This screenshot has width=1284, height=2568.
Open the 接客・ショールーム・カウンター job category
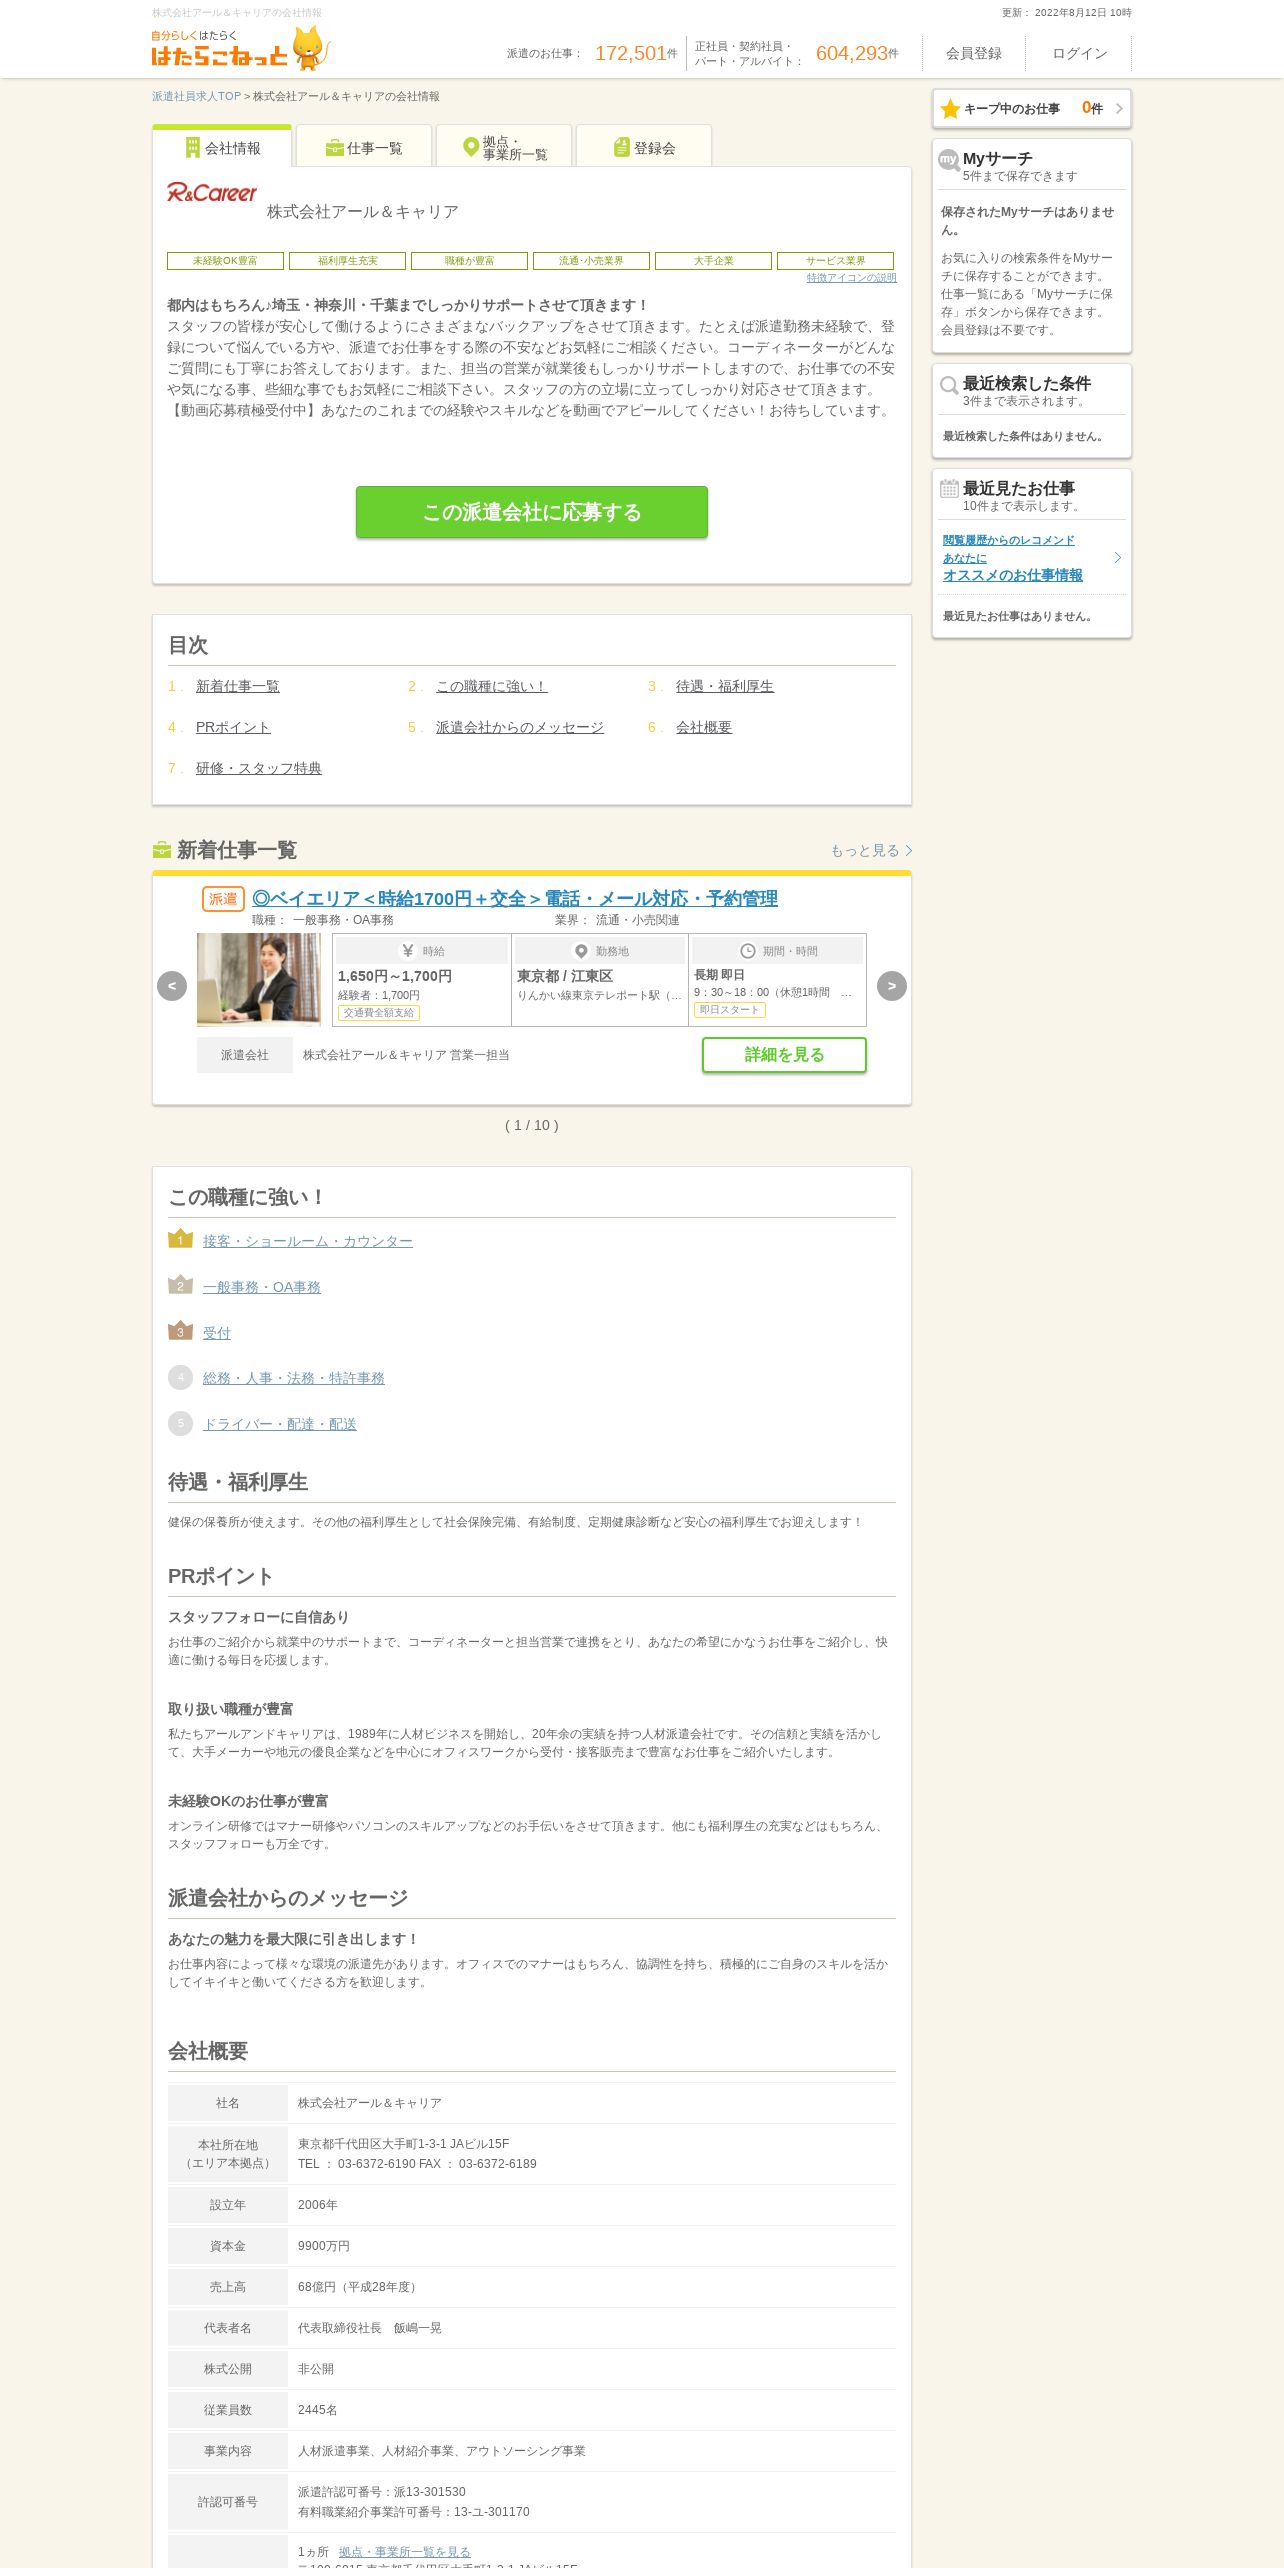(x=308, y=1241)
